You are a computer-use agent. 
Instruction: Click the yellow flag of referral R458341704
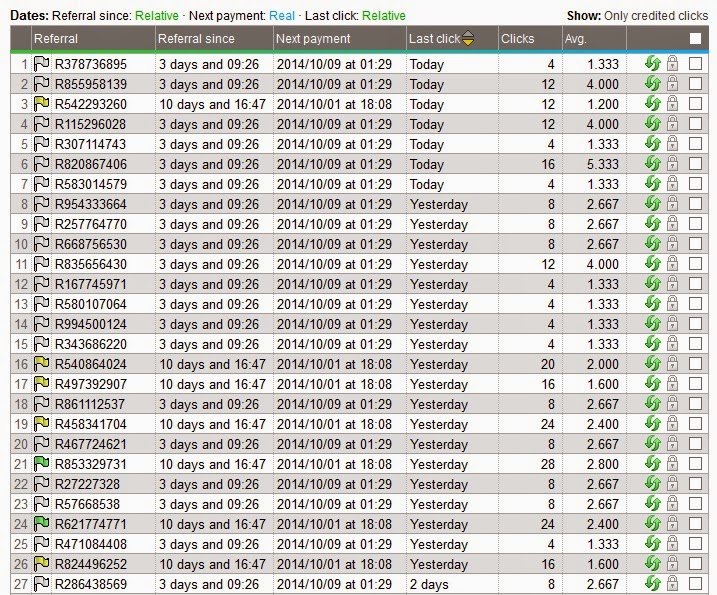41,424
